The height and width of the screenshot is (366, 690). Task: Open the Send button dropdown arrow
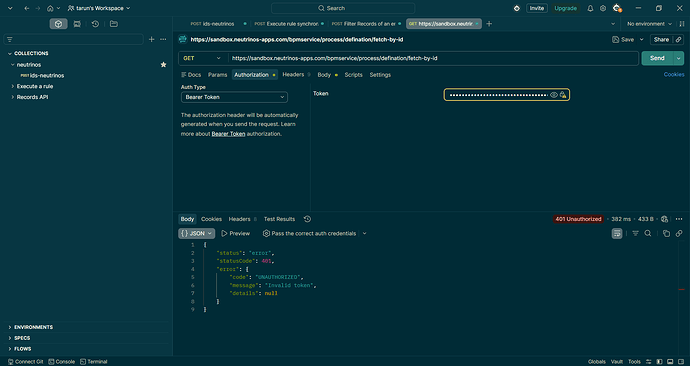[x=679, y=58]
